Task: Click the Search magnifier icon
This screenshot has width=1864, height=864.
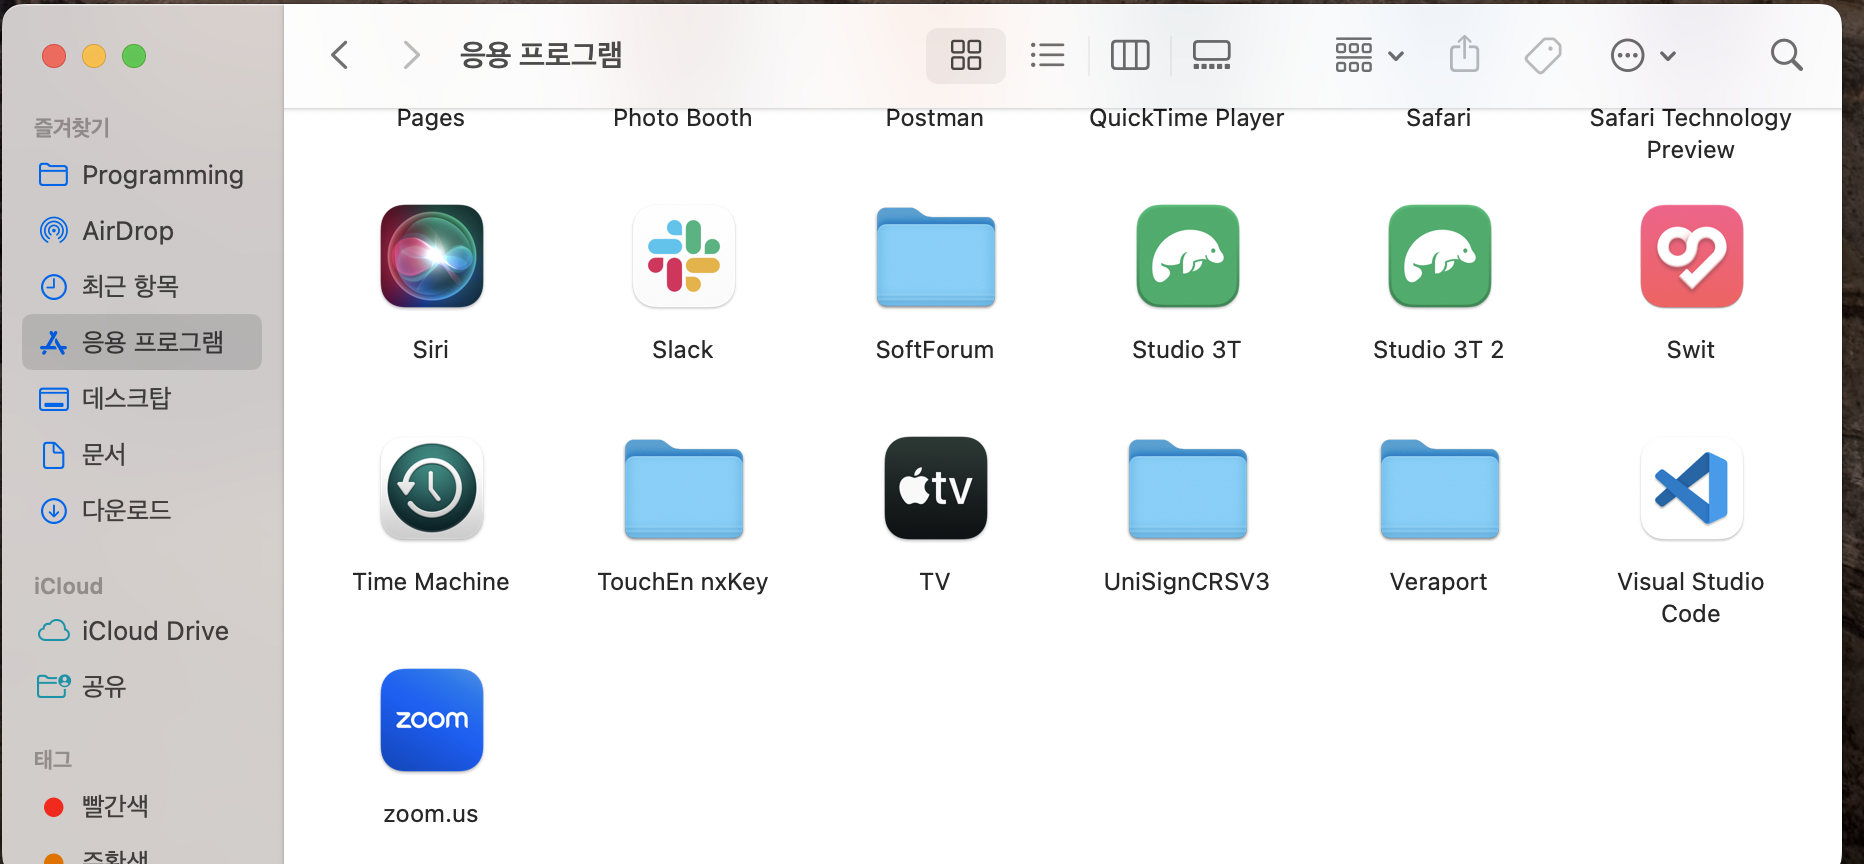Action: point(1786,55)
